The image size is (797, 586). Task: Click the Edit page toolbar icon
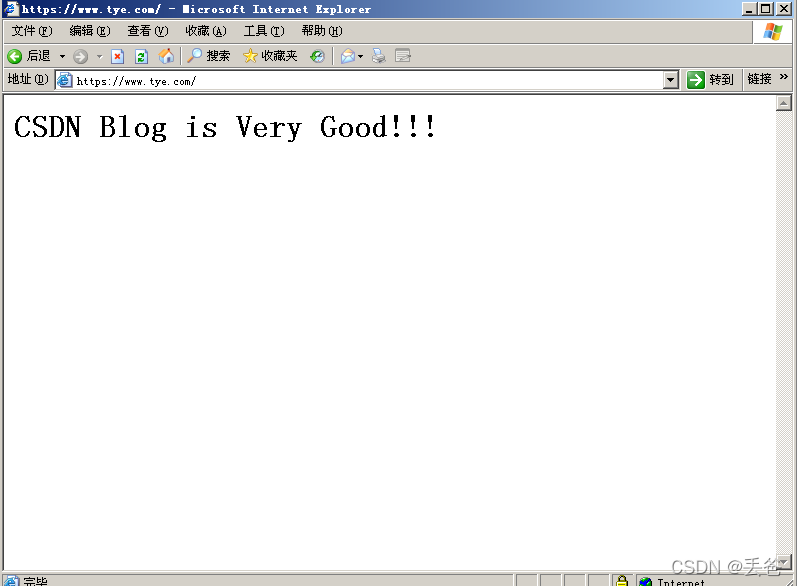coord(403,56)
